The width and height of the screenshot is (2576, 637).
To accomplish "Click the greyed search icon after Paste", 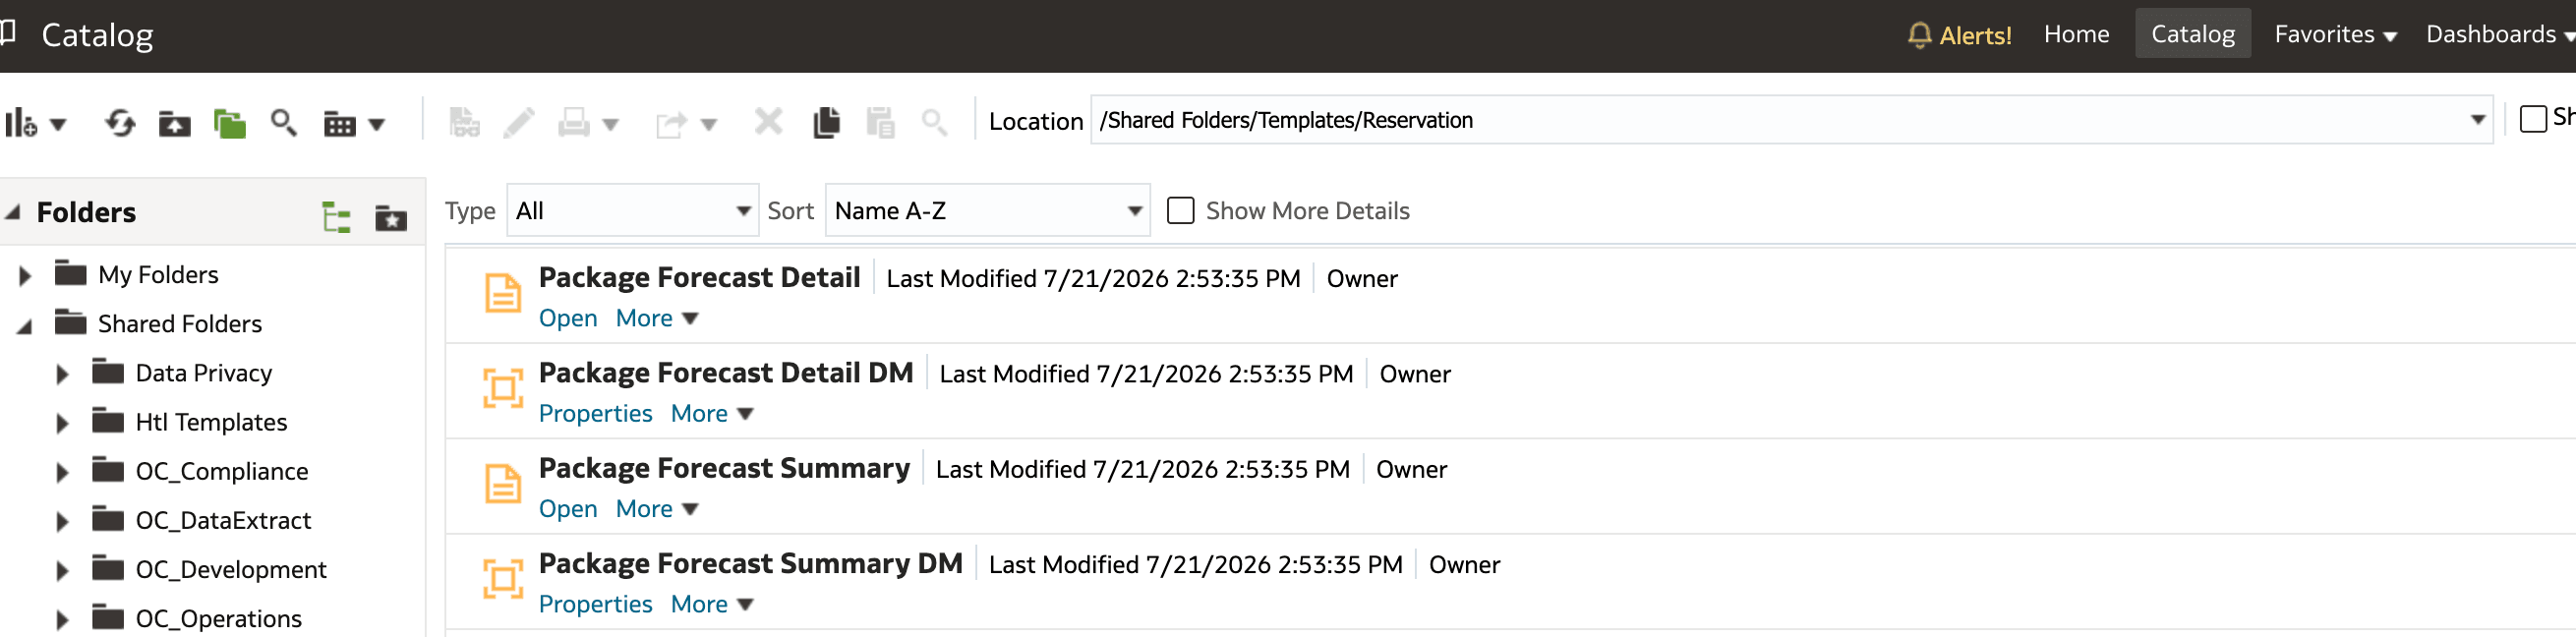I will [934, 123].
